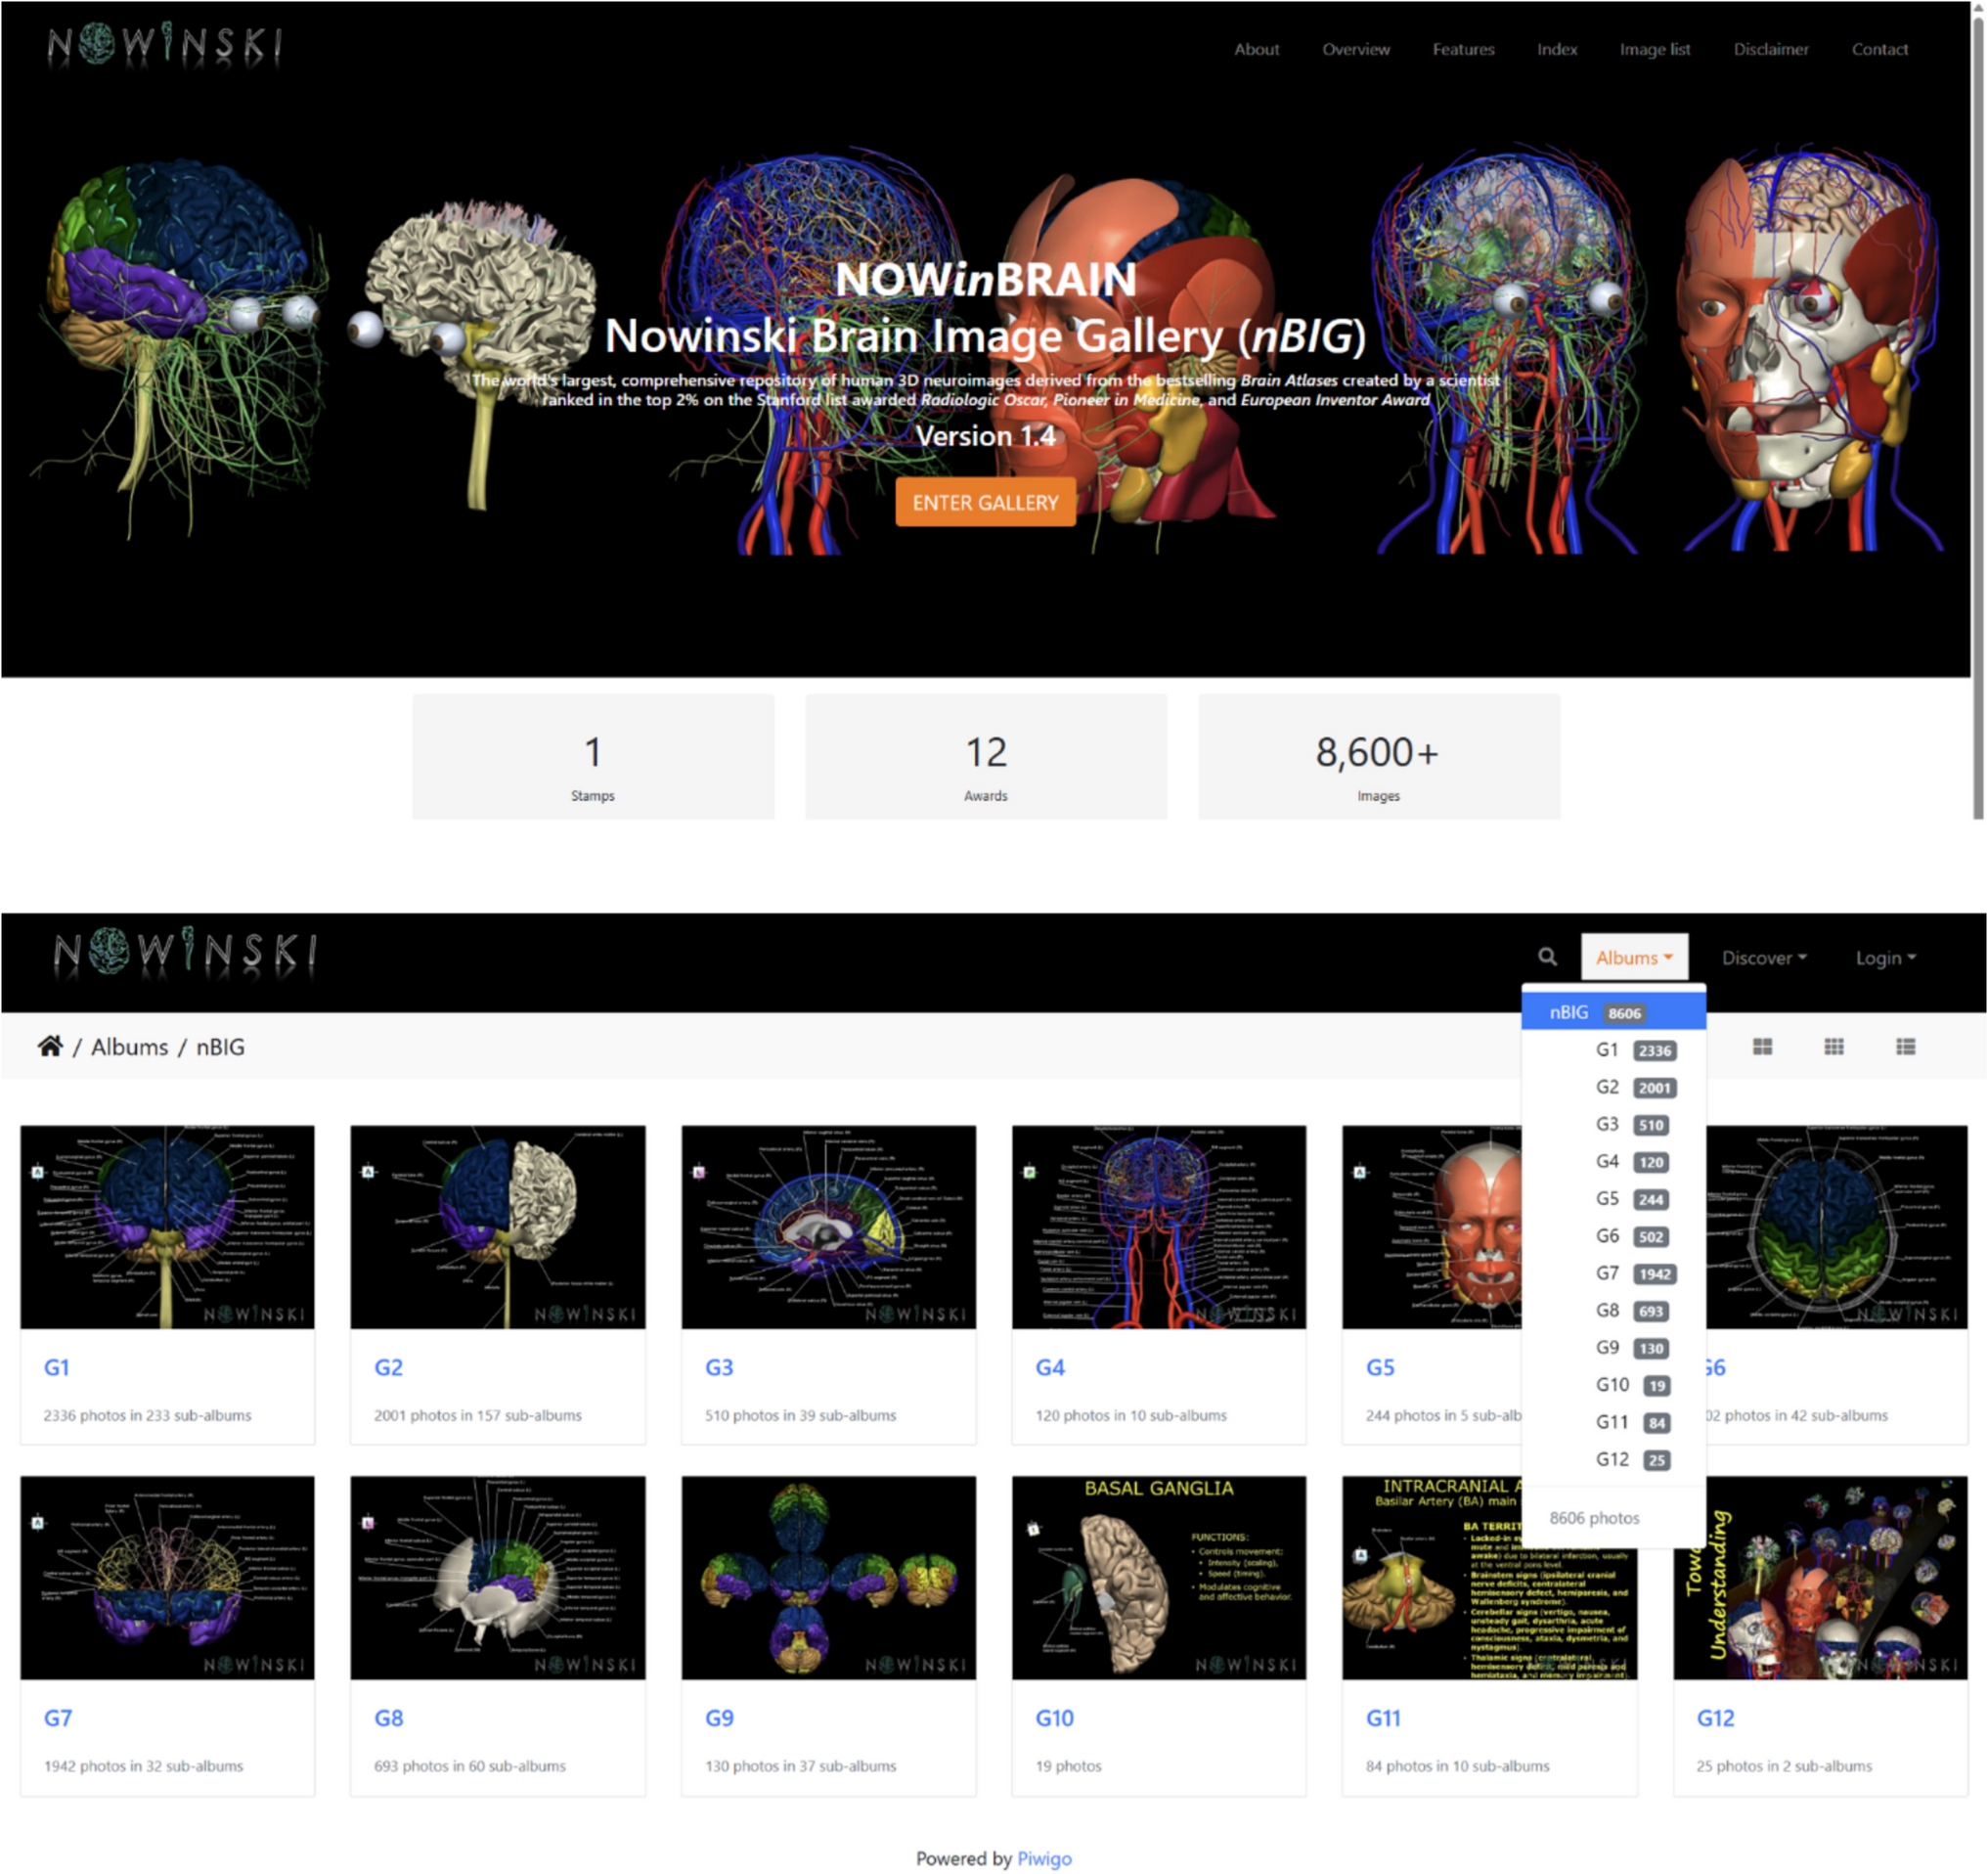Click the Nowinski logo in gallery header
The image size is (1988, 1874).
click(x=185, y=952)
